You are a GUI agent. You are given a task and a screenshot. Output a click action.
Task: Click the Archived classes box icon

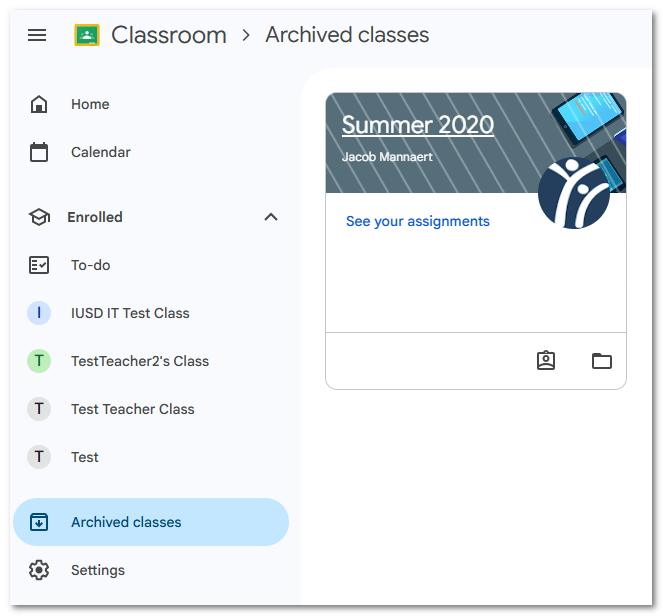click(x=39, y=522)
